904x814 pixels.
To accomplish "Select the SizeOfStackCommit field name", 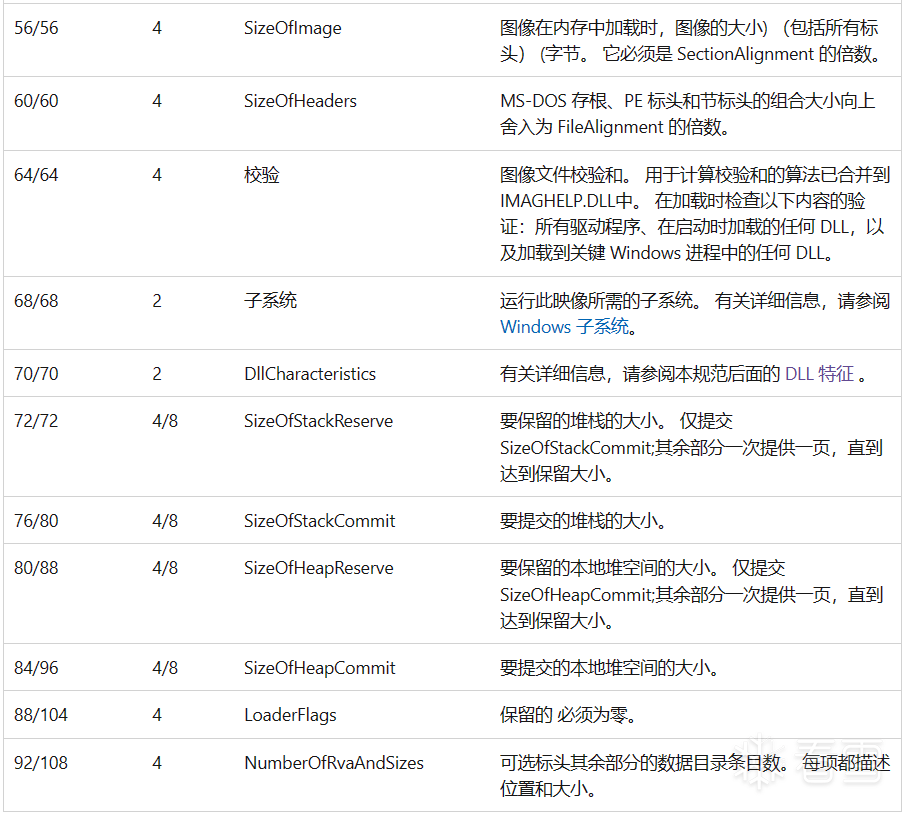I will [319, 521].
